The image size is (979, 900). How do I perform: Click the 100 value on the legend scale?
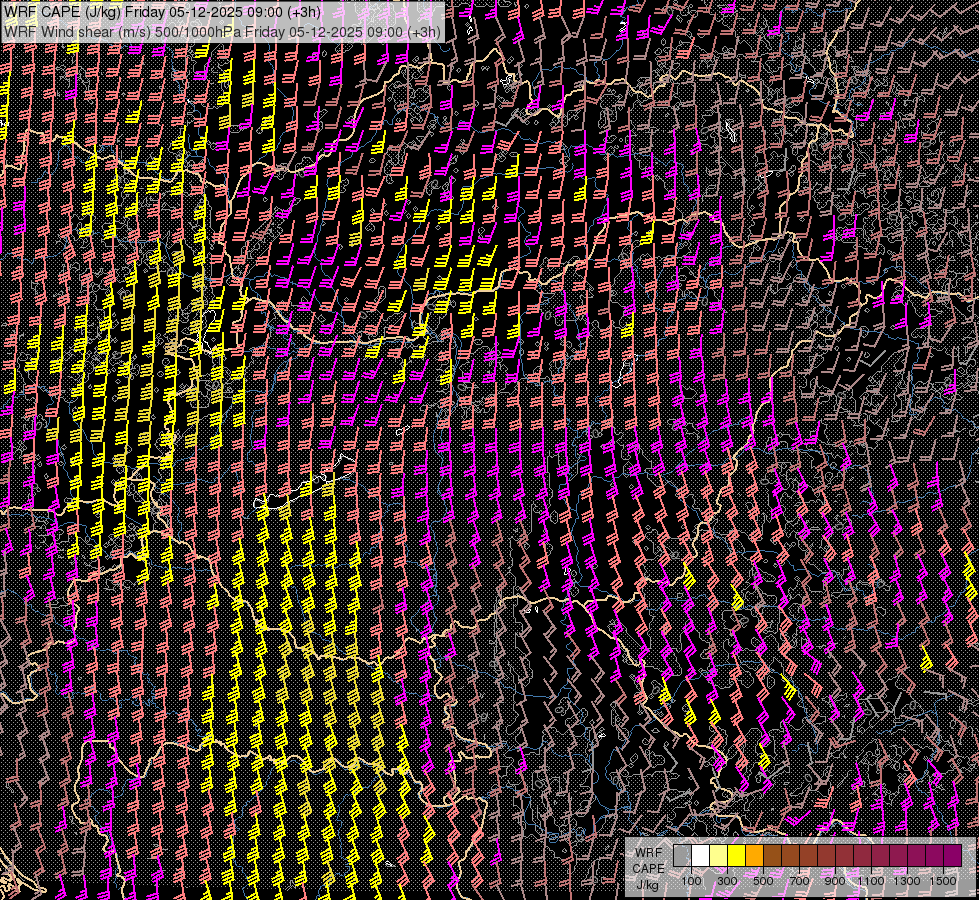691,881
